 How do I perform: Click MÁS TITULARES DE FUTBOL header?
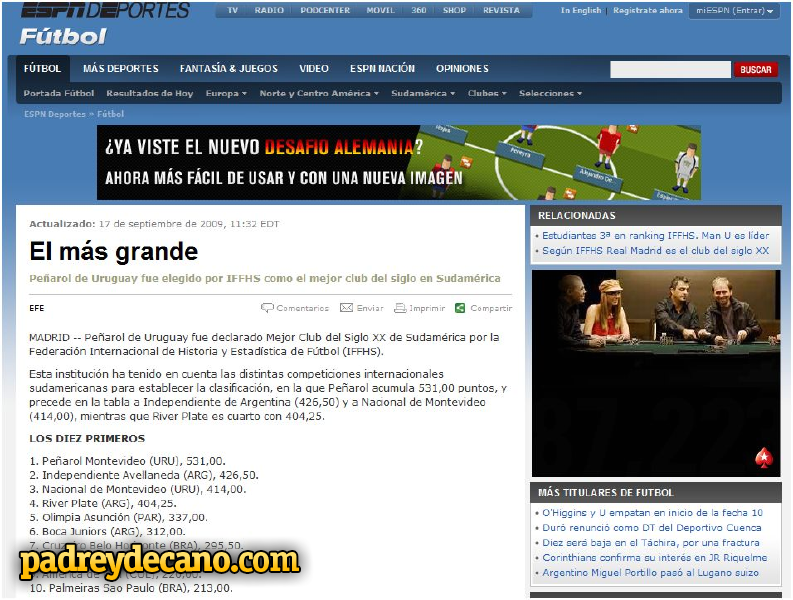(656, 493)
